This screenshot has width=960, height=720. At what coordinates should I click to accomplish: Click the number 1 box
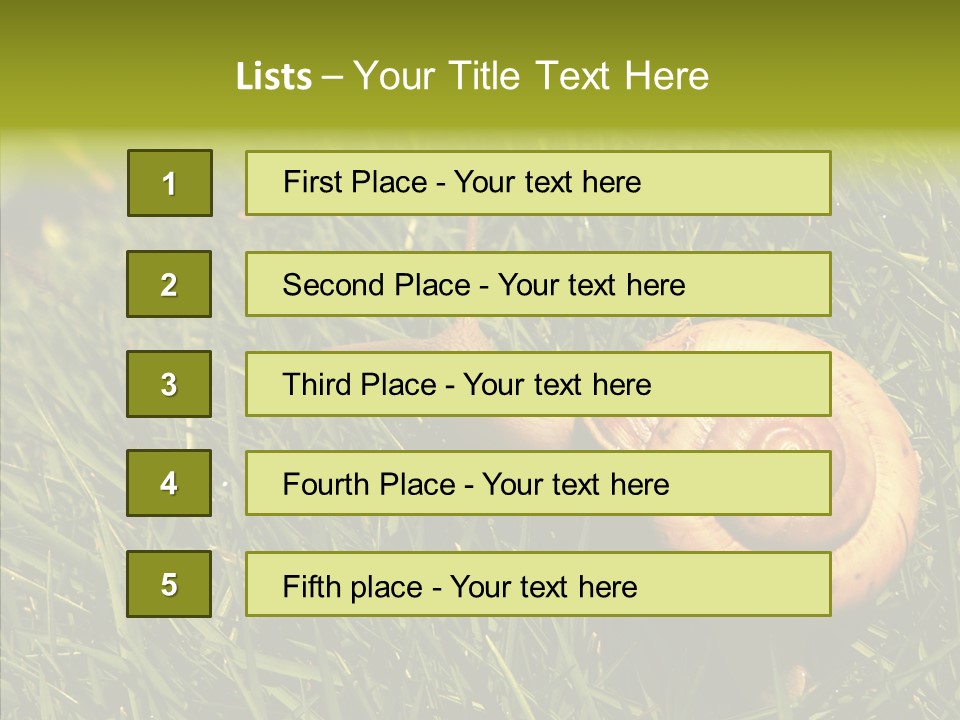coord(170,183)
